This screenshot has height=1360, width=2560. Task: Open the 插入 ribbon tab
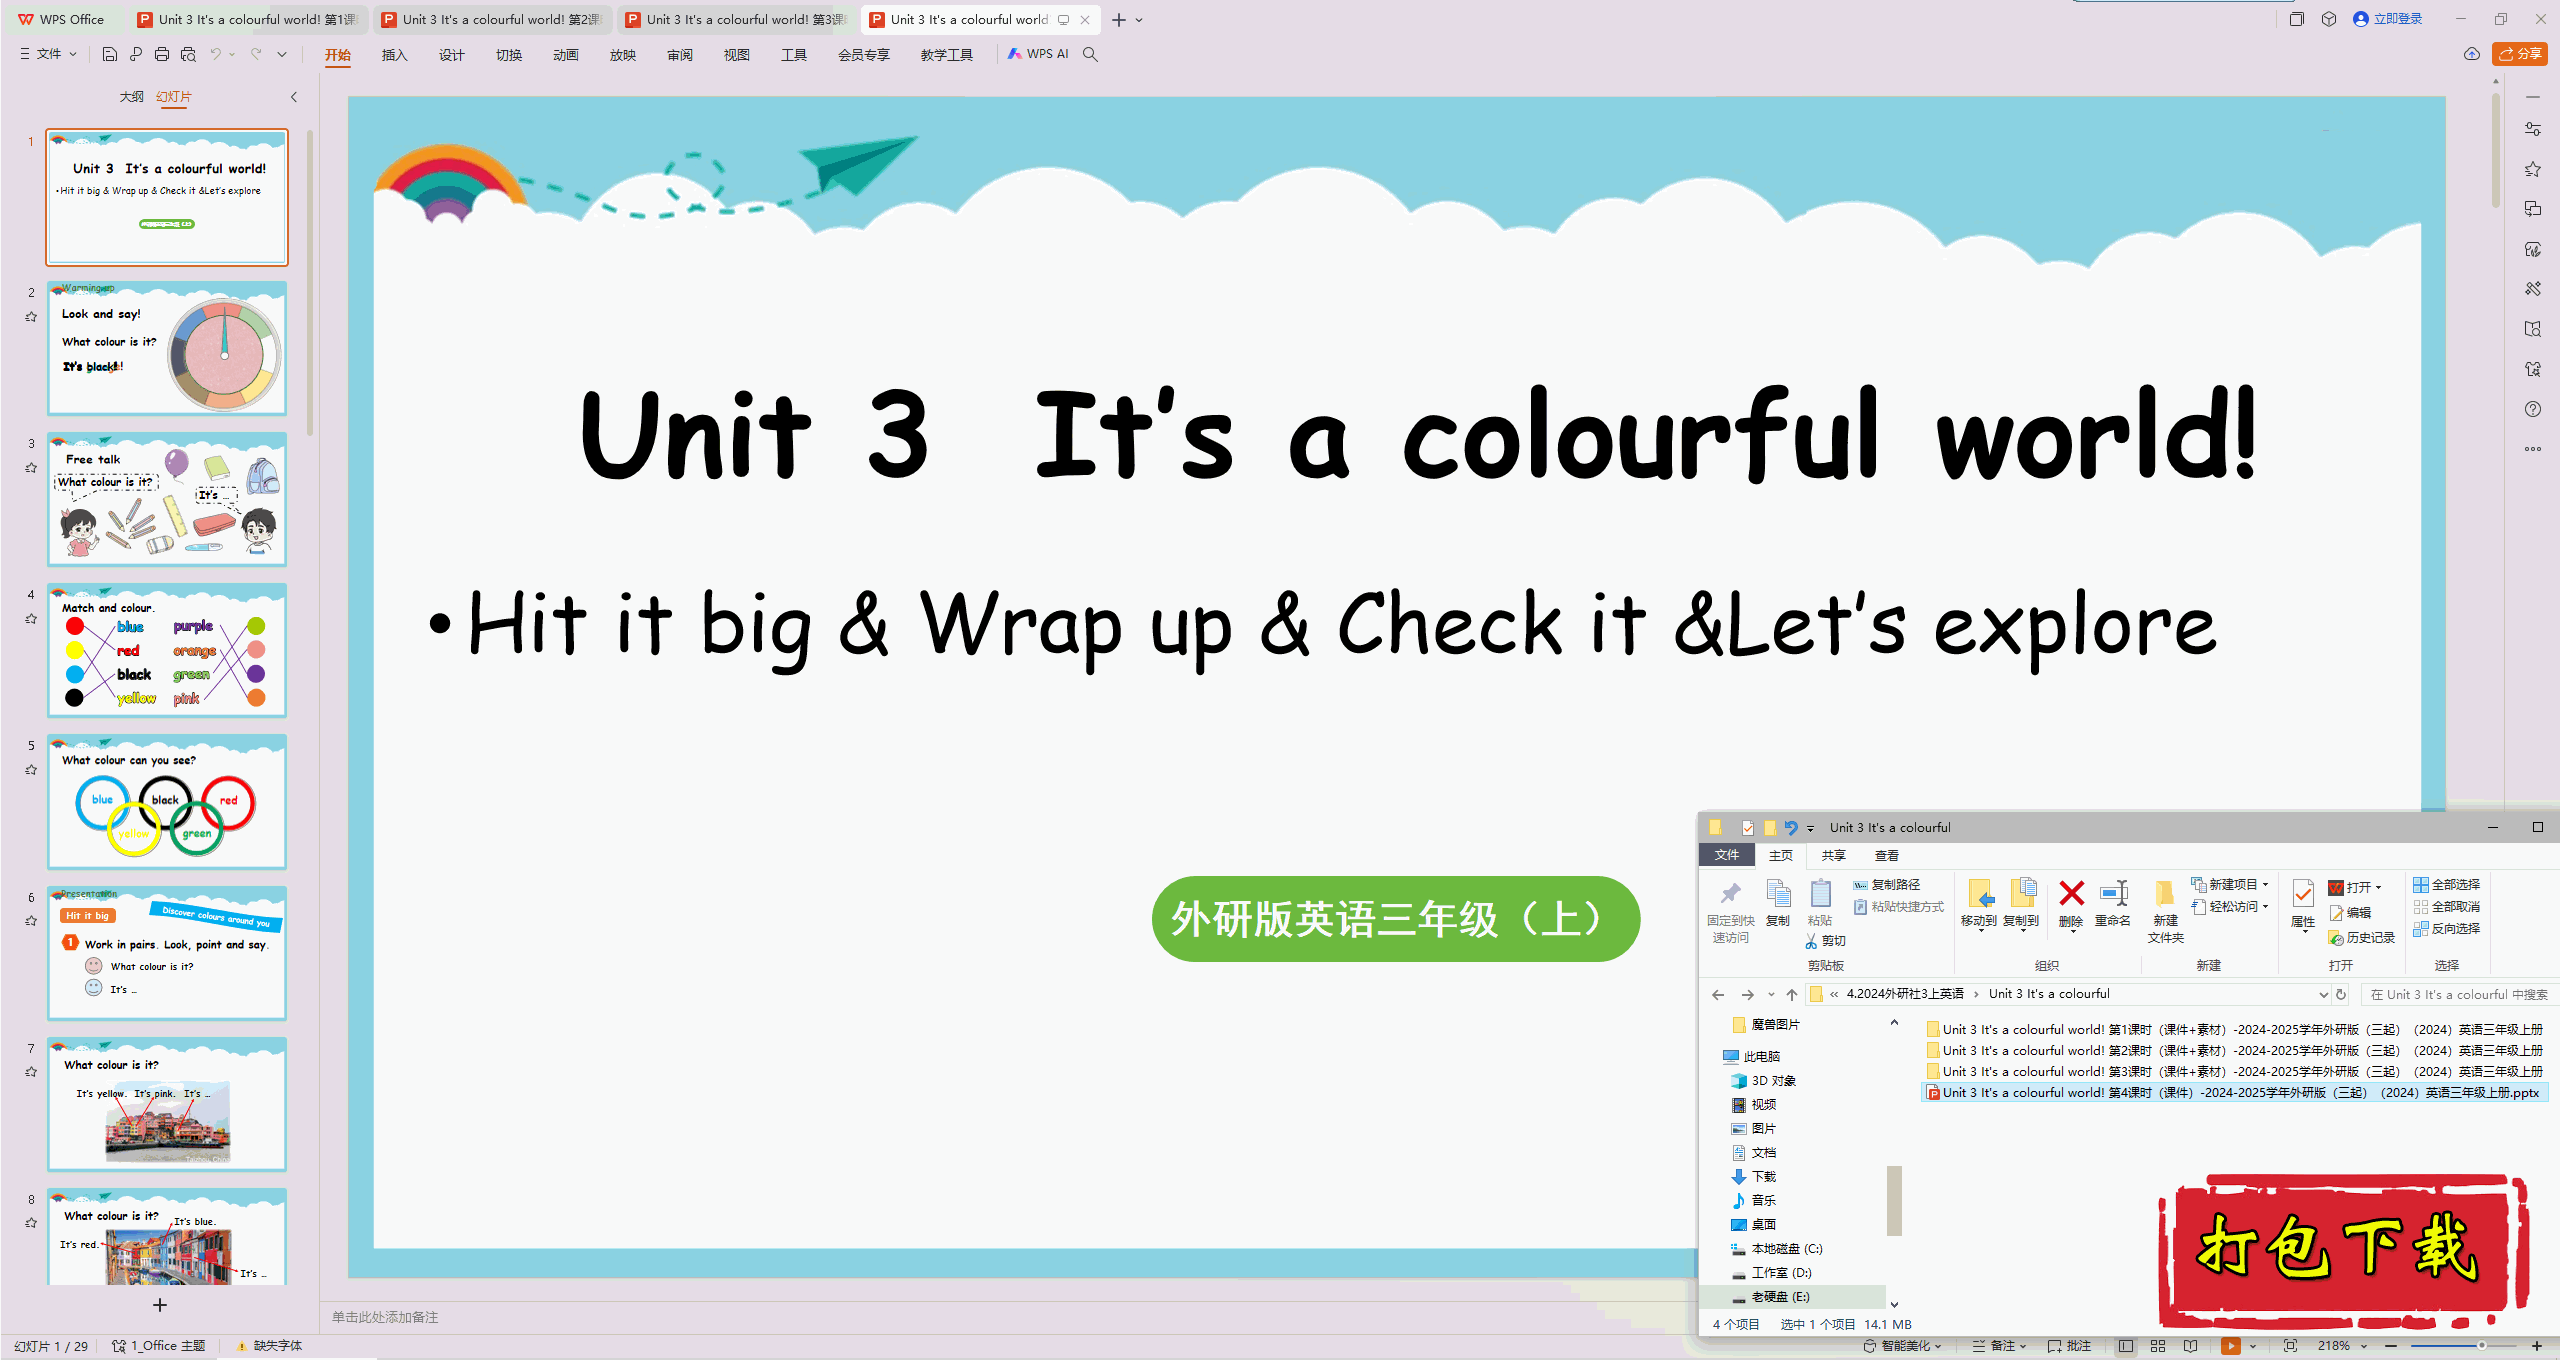pos(395,55)
